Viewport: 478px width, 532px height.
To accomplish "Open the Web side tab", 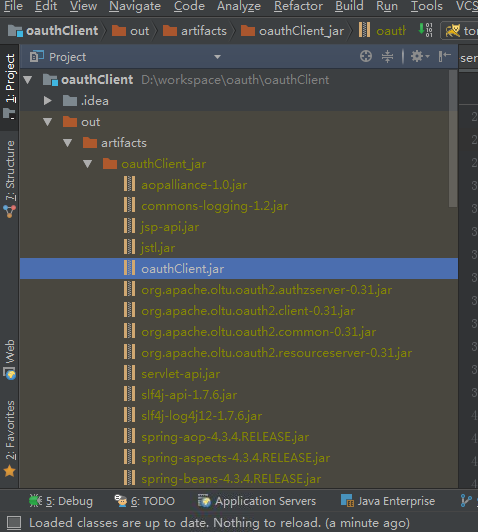I will point(9,359).
